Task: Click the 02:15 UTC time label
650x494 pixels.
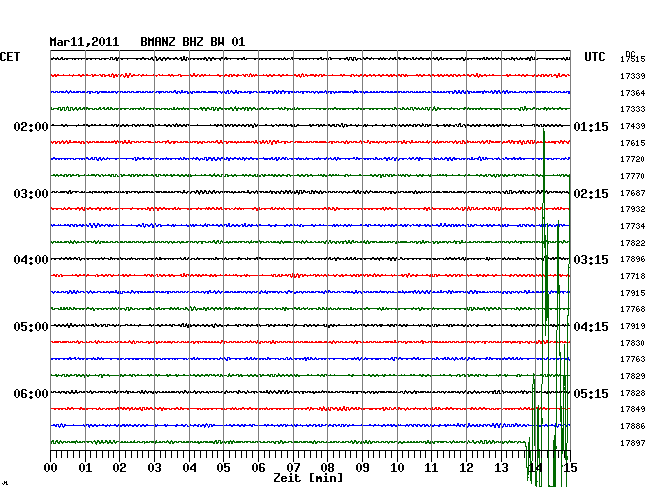Action: [591, 194]
